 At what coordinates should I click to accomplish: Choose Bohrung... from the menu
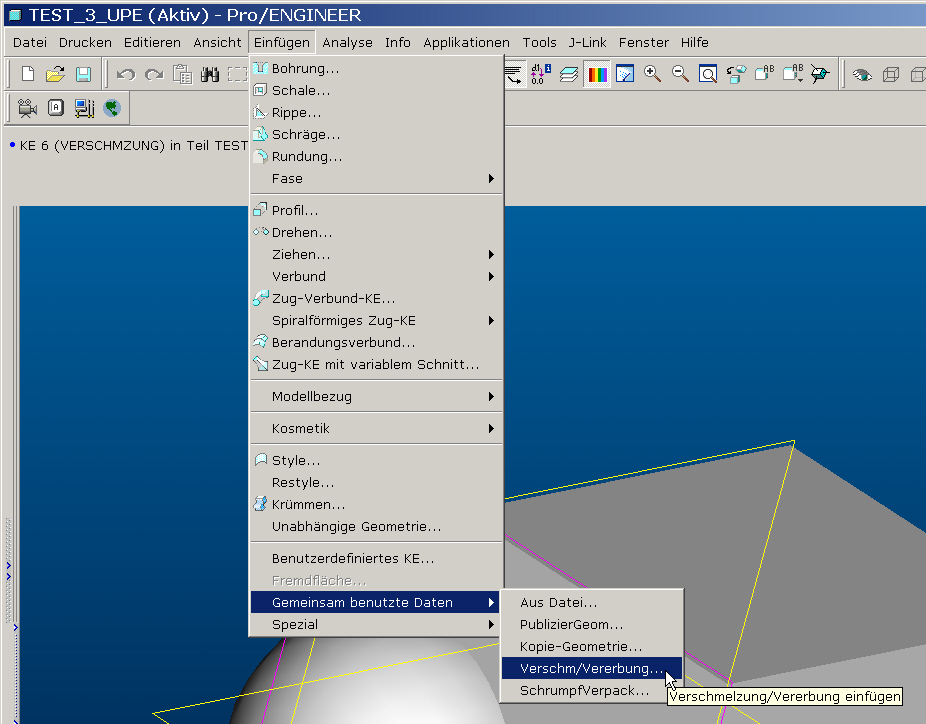click(376, 69)
